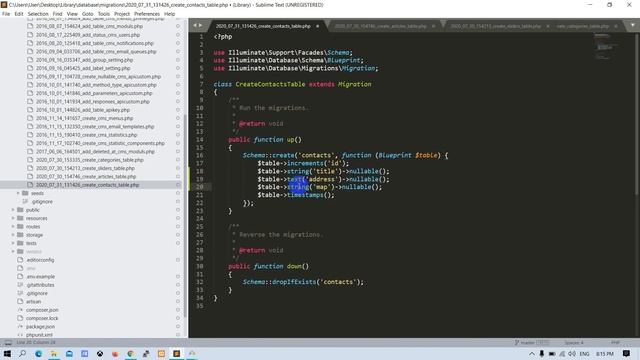Open artisan file
This screenshot has width=640, height=360.
click(x=33, y=302)
